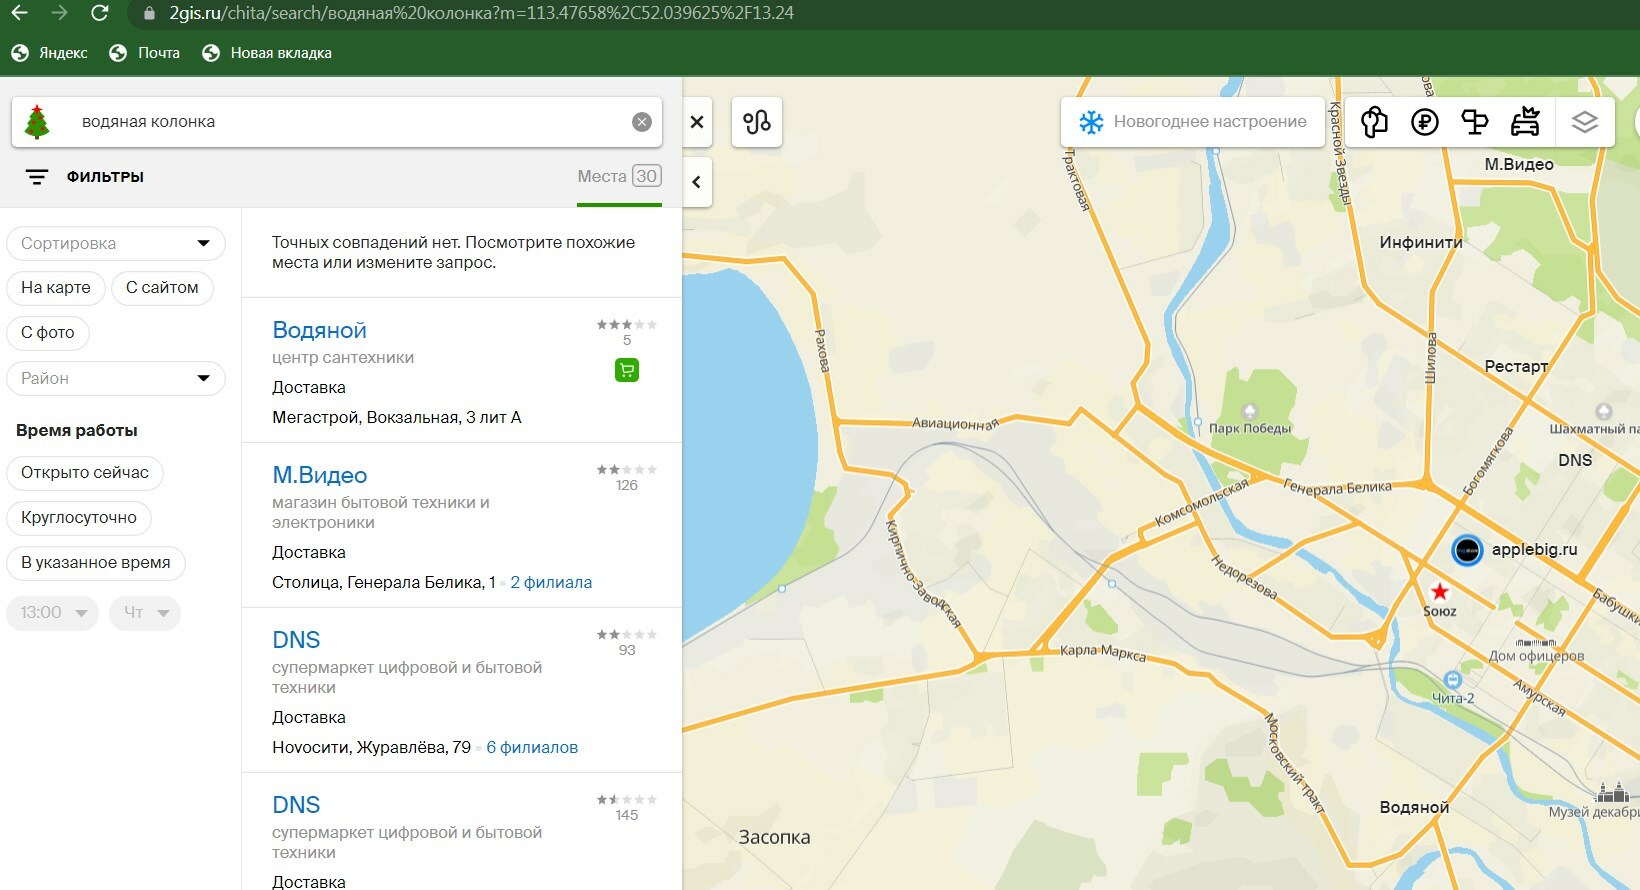Expand the Сортировка dropdown
This screenshot has height=890, width=1640.
click(116, 243)
